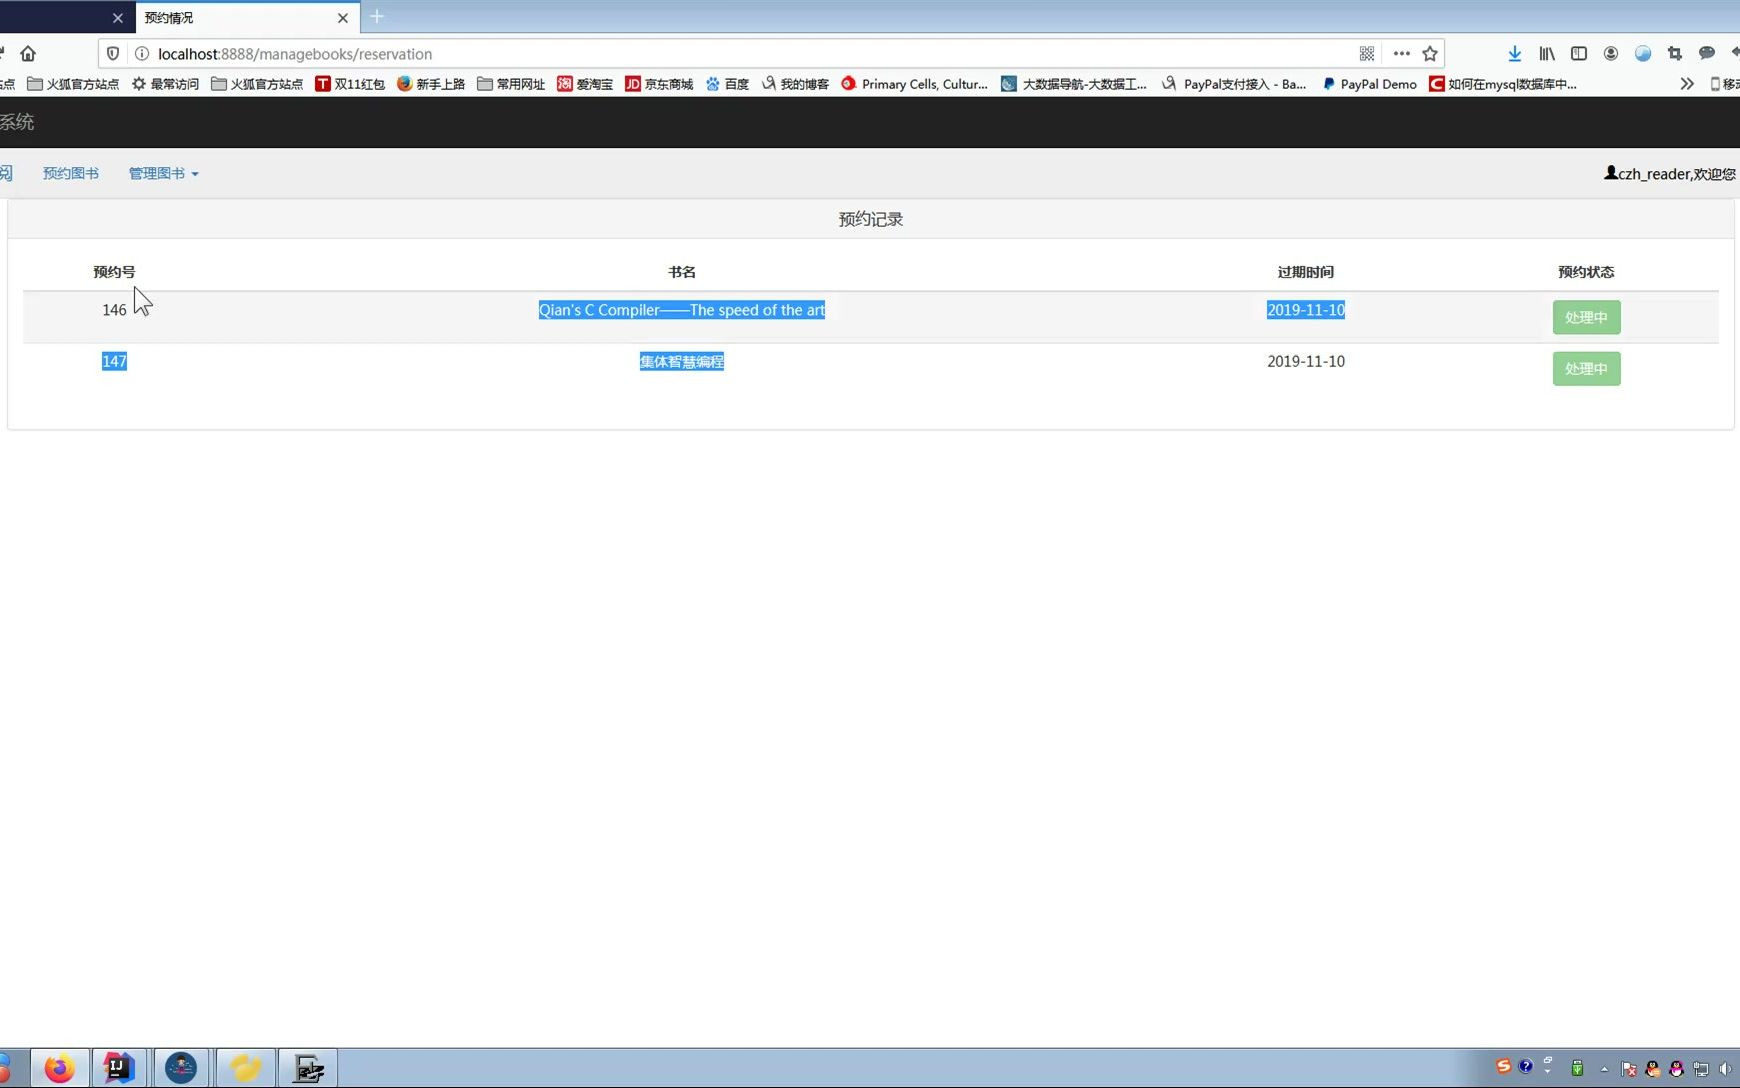Screen dimensions: 1740x1088
Task: Open the 预约图书 menu item
Action: pos(70,173)
